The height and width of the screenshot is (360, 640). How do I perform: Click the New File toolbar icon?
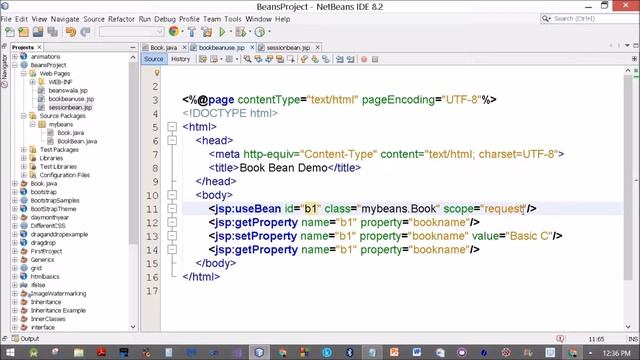pyautogui.click(x=9, y=32)
